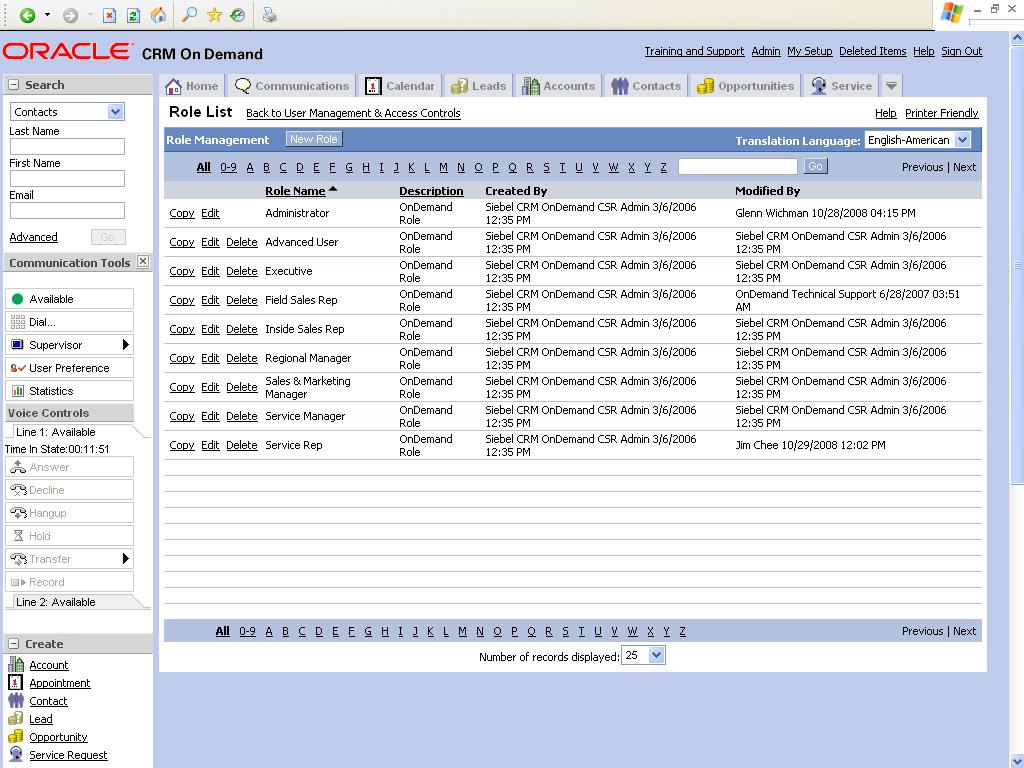Screen dimensions: 1024x768
Task: Click the browser Back arrow icon
Action: pyautogui.click(x=27, y=15)
